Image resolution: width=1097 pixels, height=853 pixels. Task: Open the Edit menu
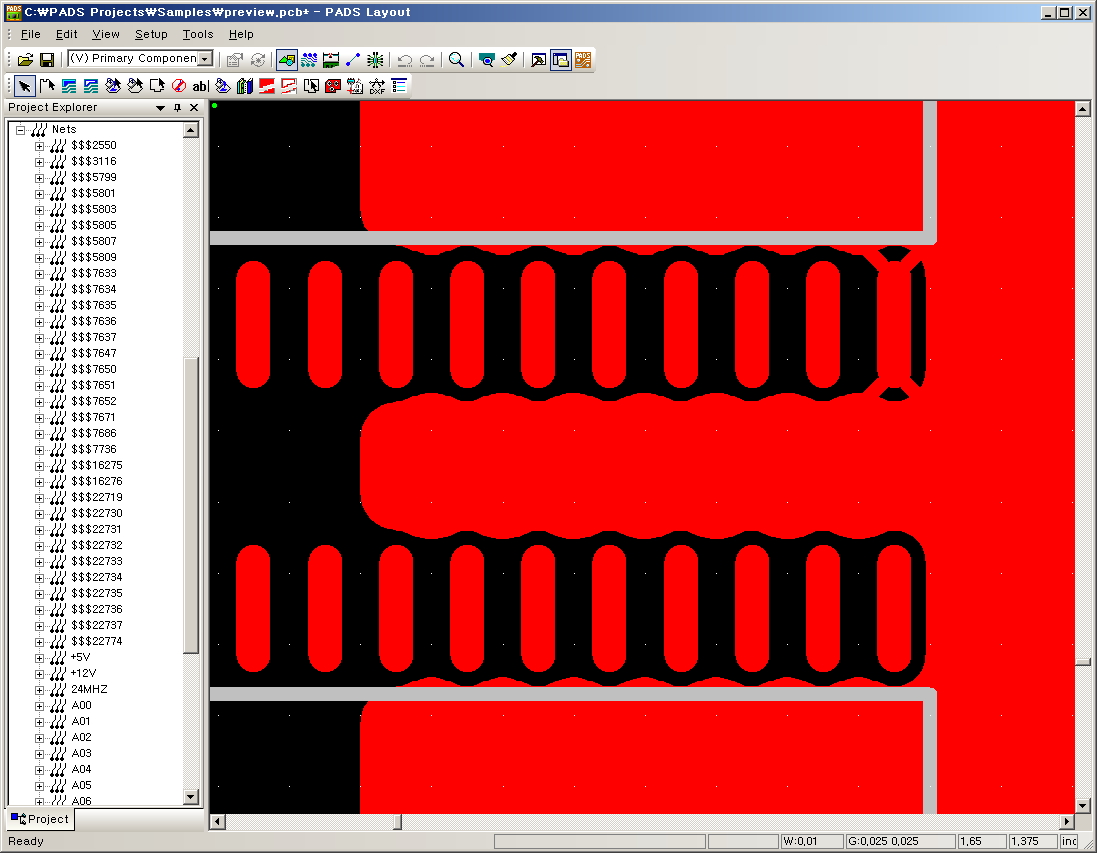[x=66, y=34]
